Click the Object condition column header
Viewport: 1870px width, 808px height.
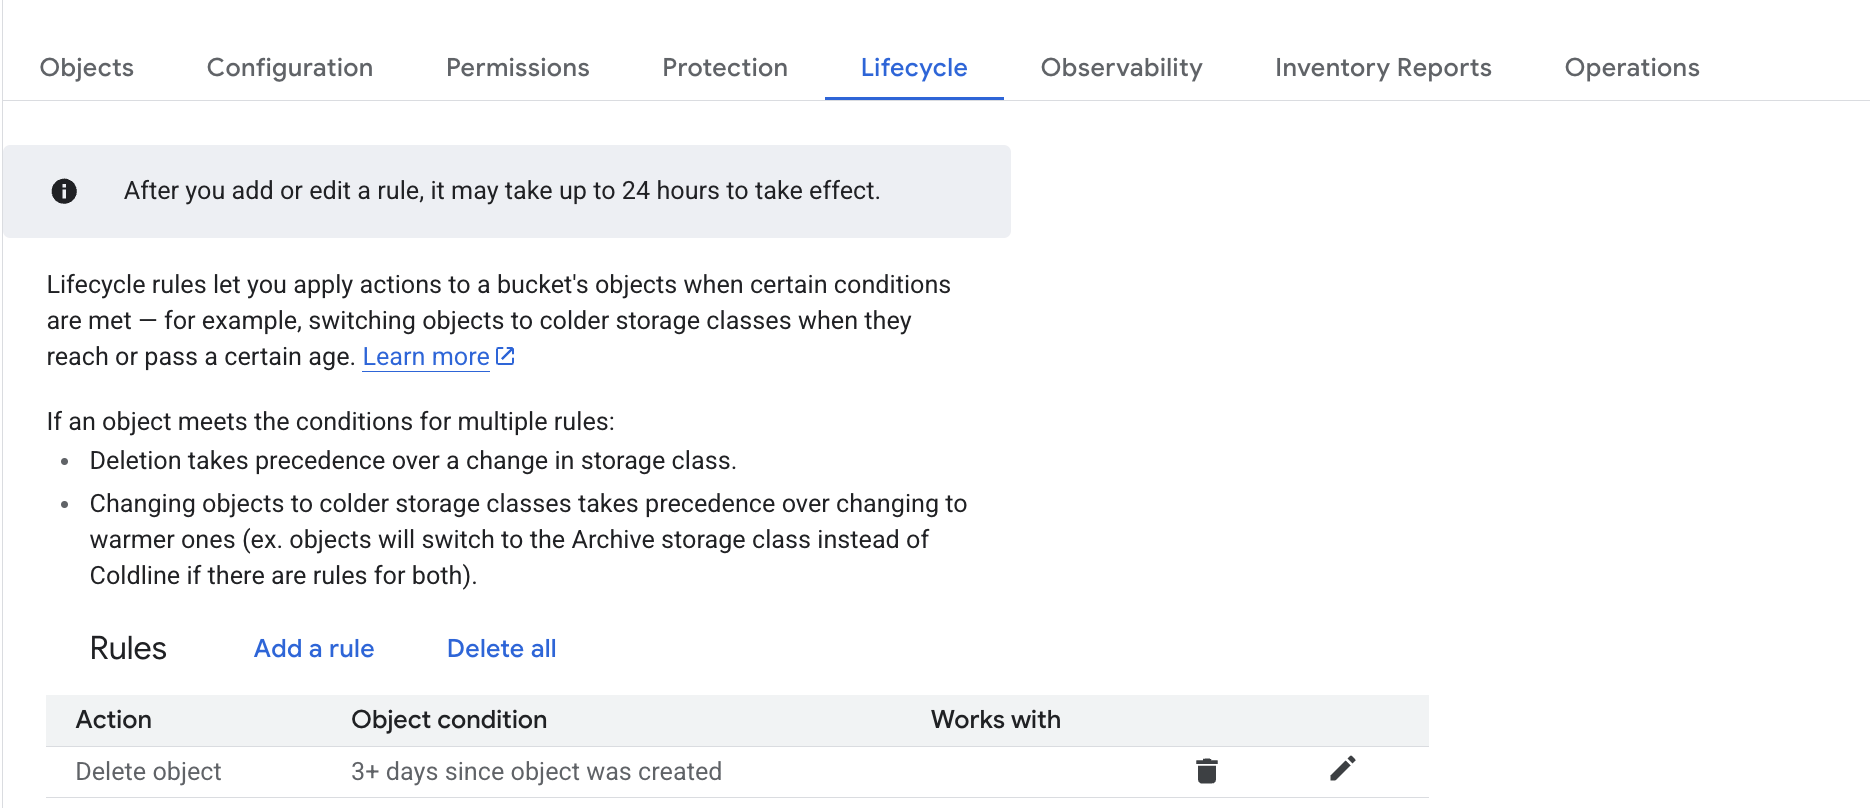point(449,720)
